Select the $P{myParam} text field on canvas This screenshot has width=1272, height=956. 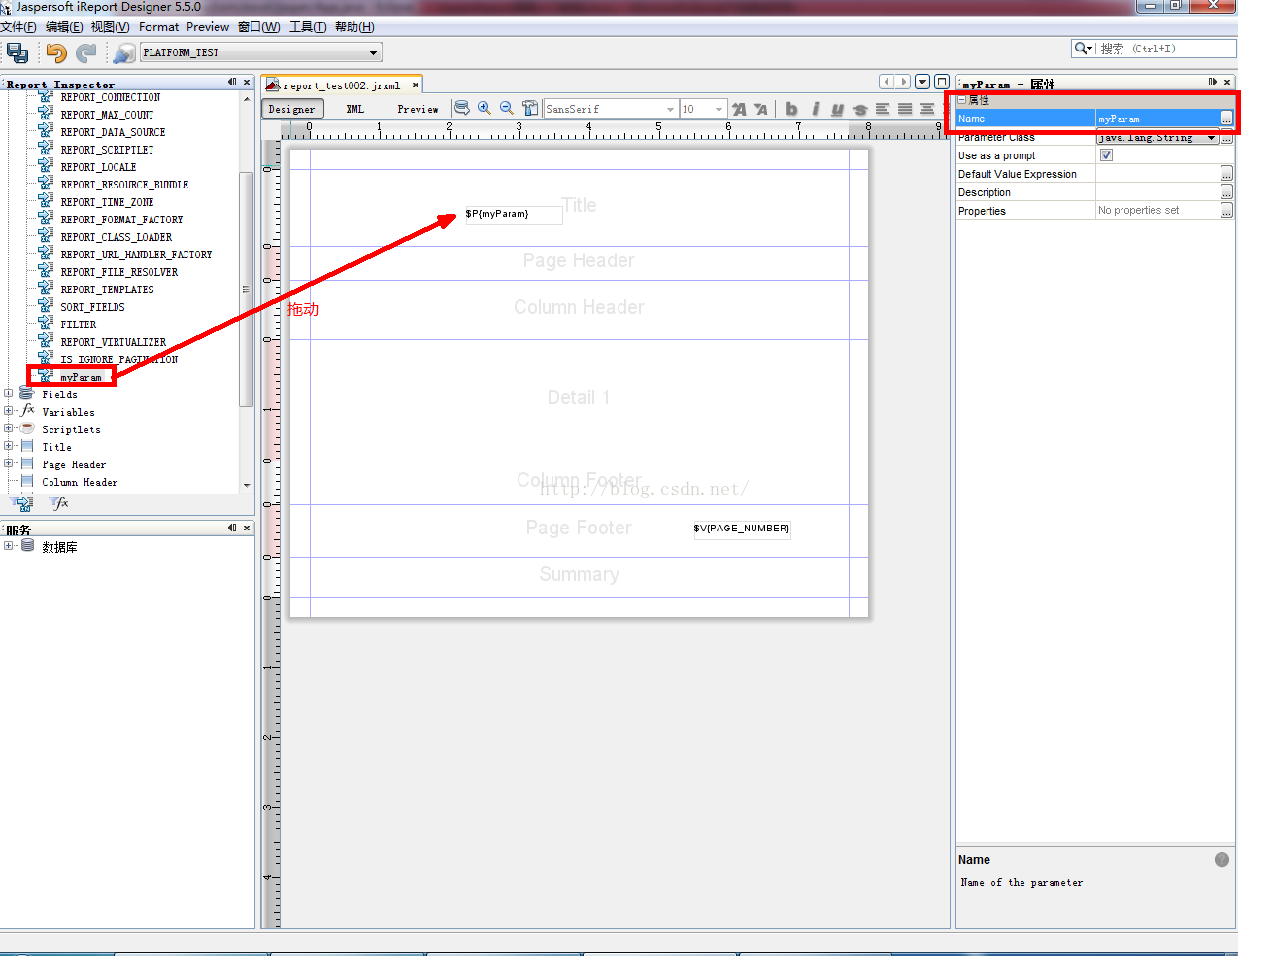pyautogui.click(x=513, y=215)
